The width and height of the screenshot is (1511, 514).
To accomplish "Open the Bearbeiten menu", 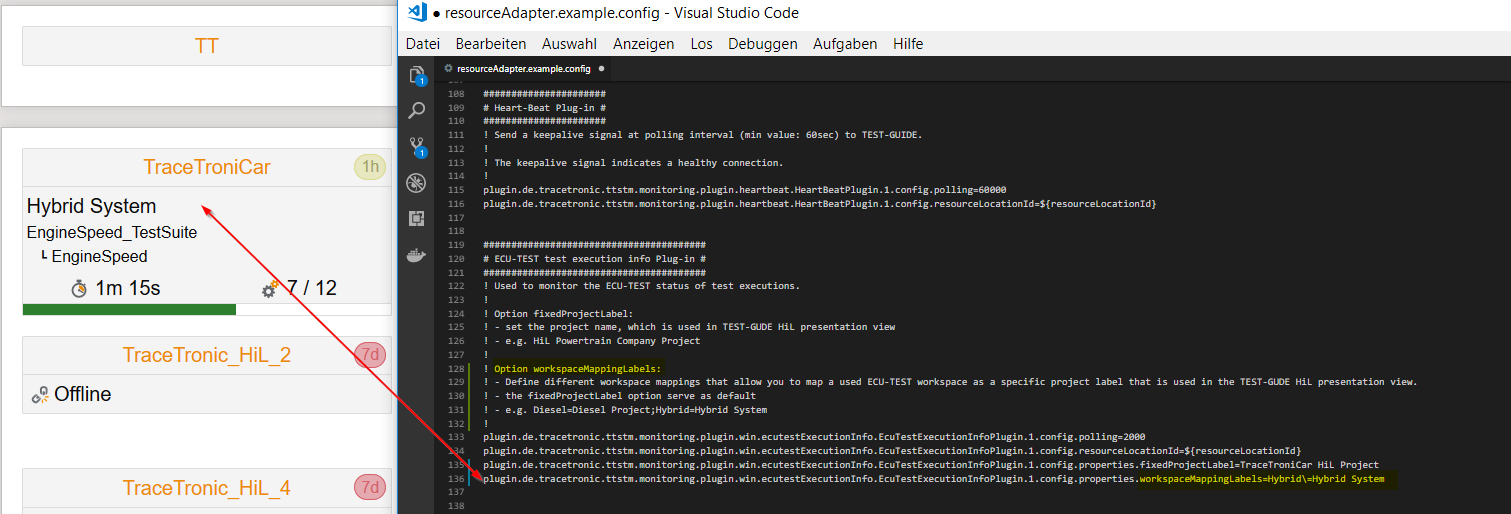I will tap(491, 44).
